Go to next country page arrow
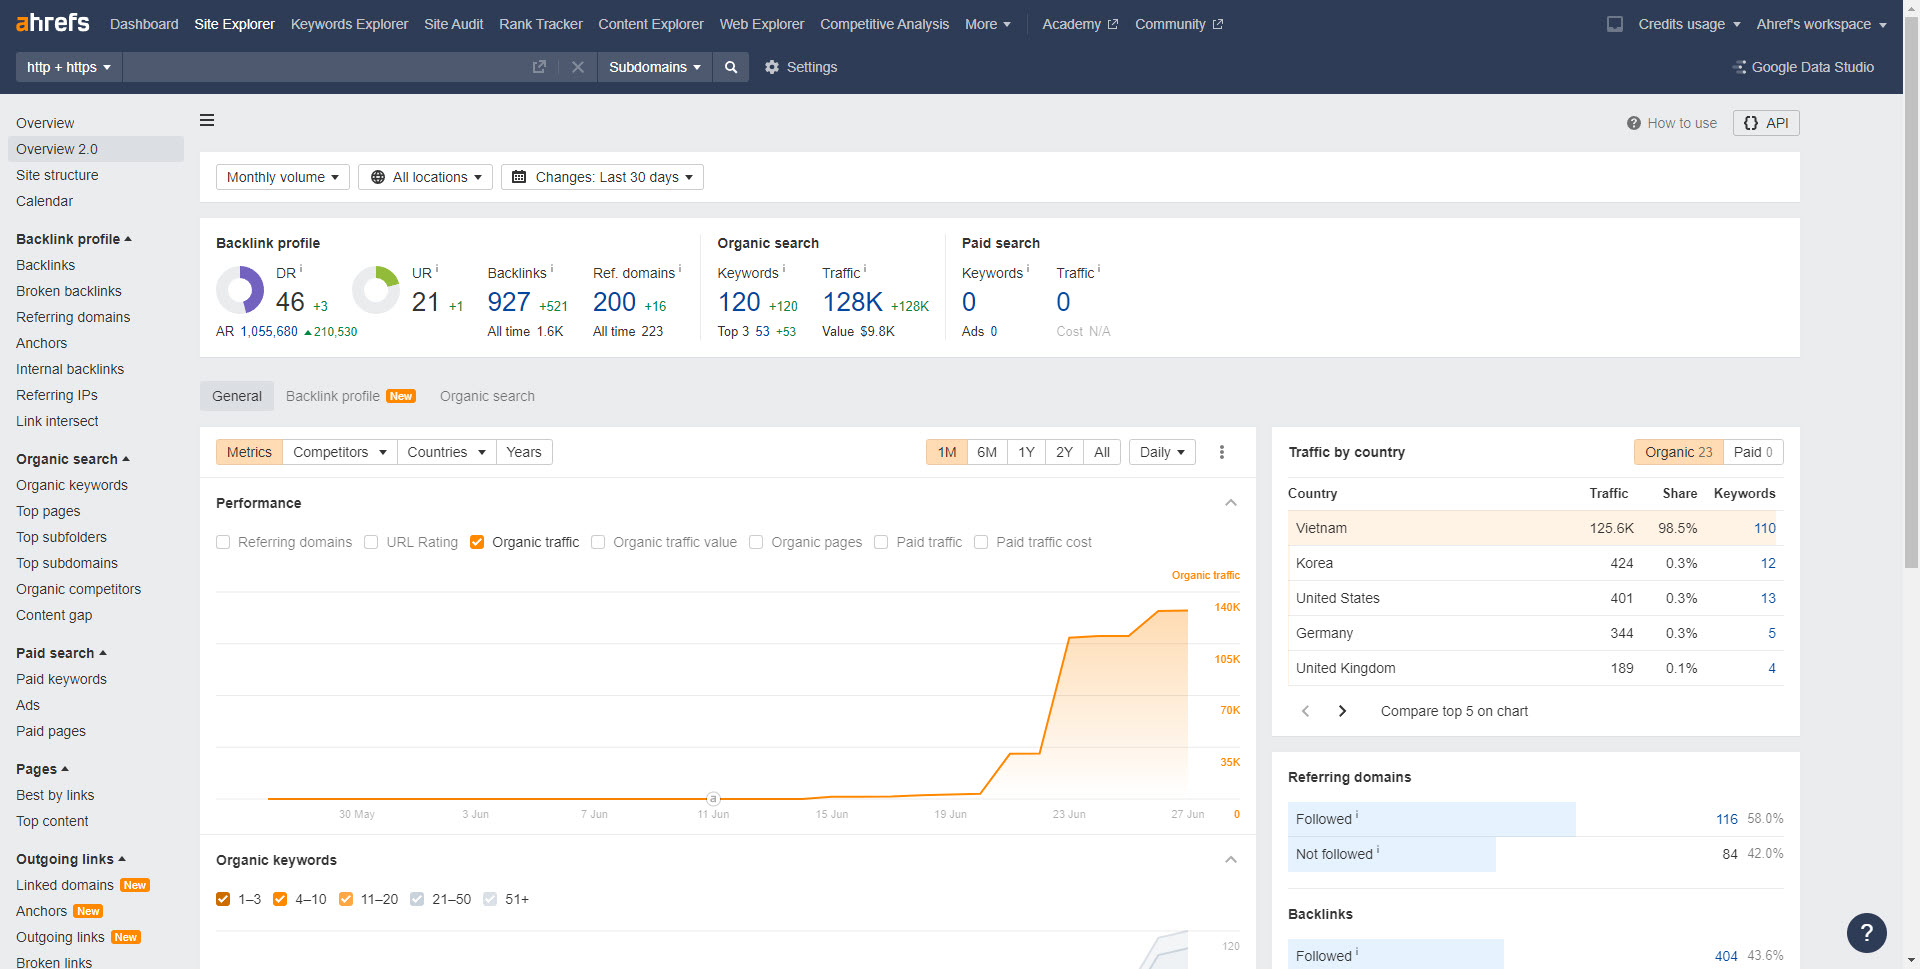This screenshot has height=969, width=1920. coord(1342,711)
